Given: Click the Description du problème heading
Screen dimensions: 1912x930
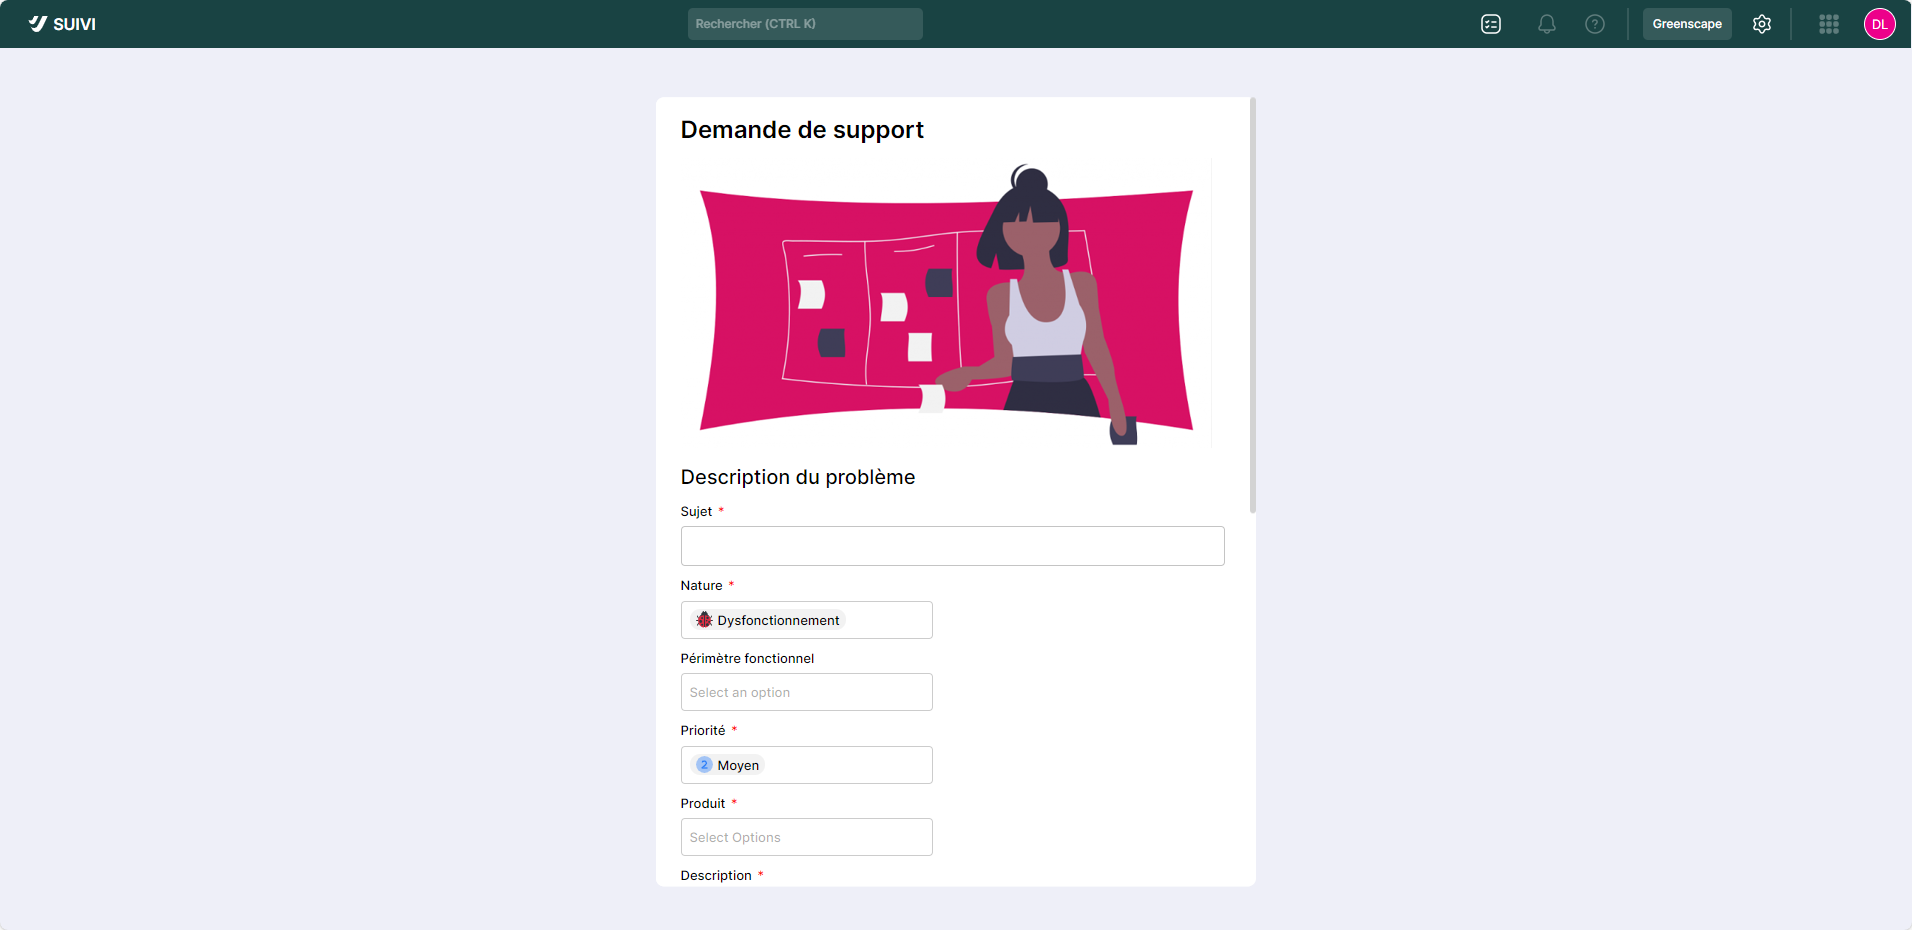Looking at the screenshot, I should point(798,477).
